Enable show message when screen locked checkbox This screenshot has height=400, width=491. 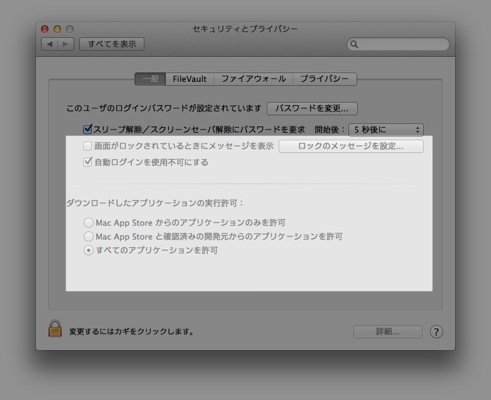tap(87, 146)
